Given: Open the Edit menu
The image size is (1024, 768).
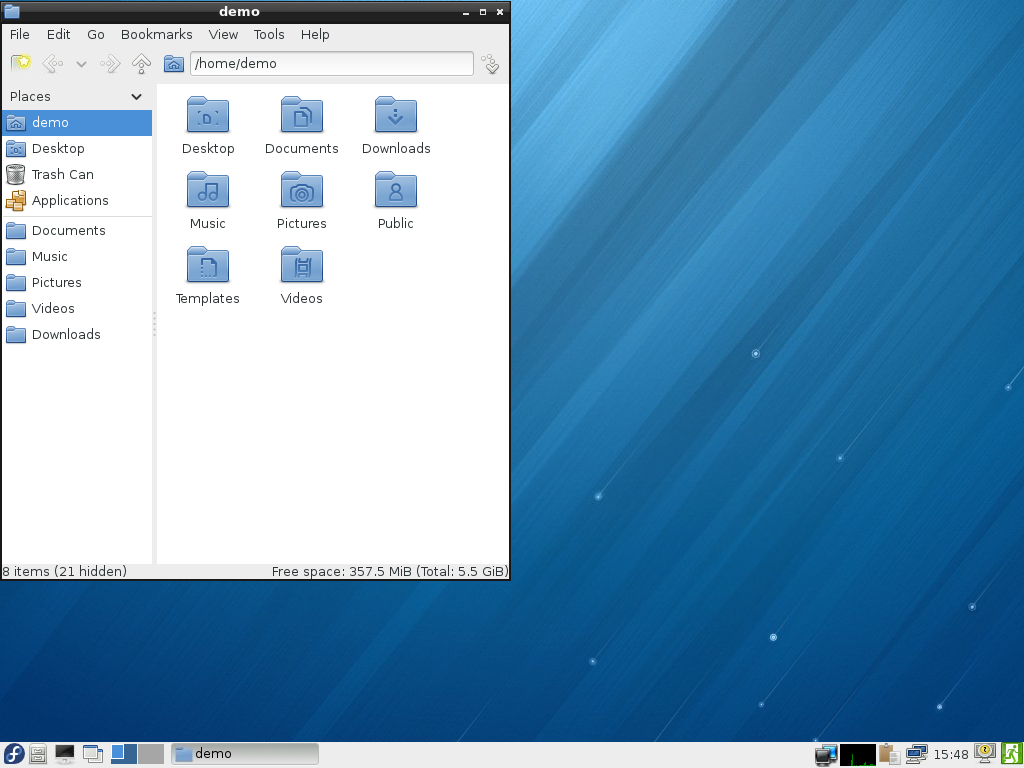Looking at the screenshot, I should (x=58, y=35).
